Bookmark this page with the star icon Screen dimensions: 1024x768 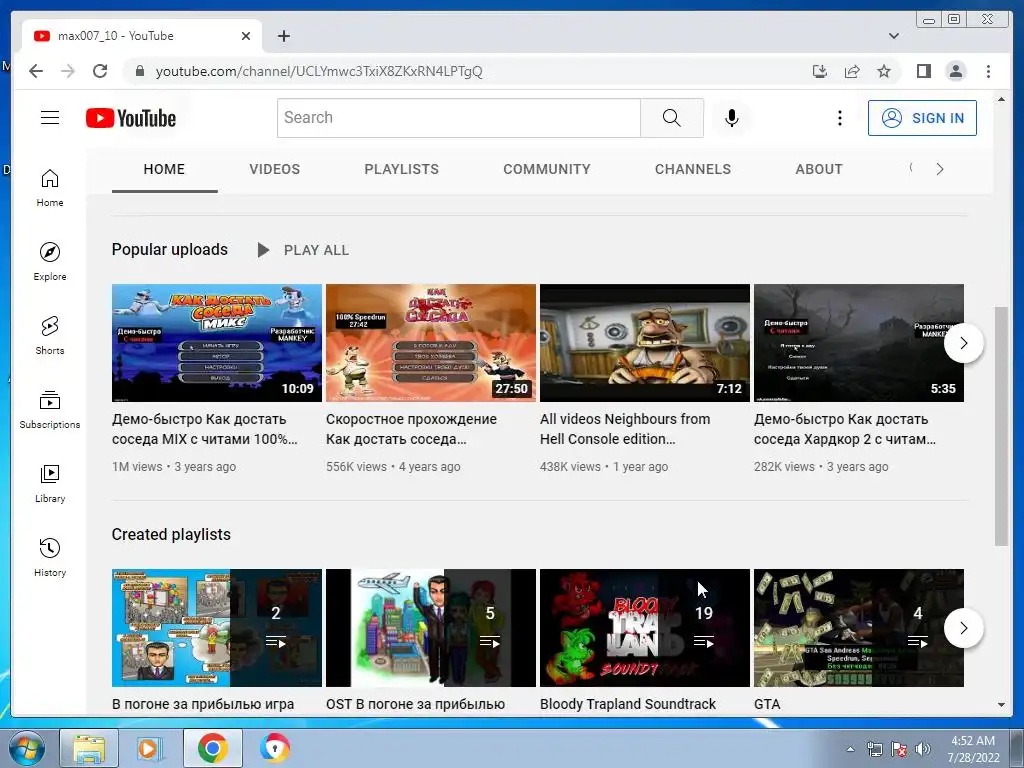click(x=884, y=71)
